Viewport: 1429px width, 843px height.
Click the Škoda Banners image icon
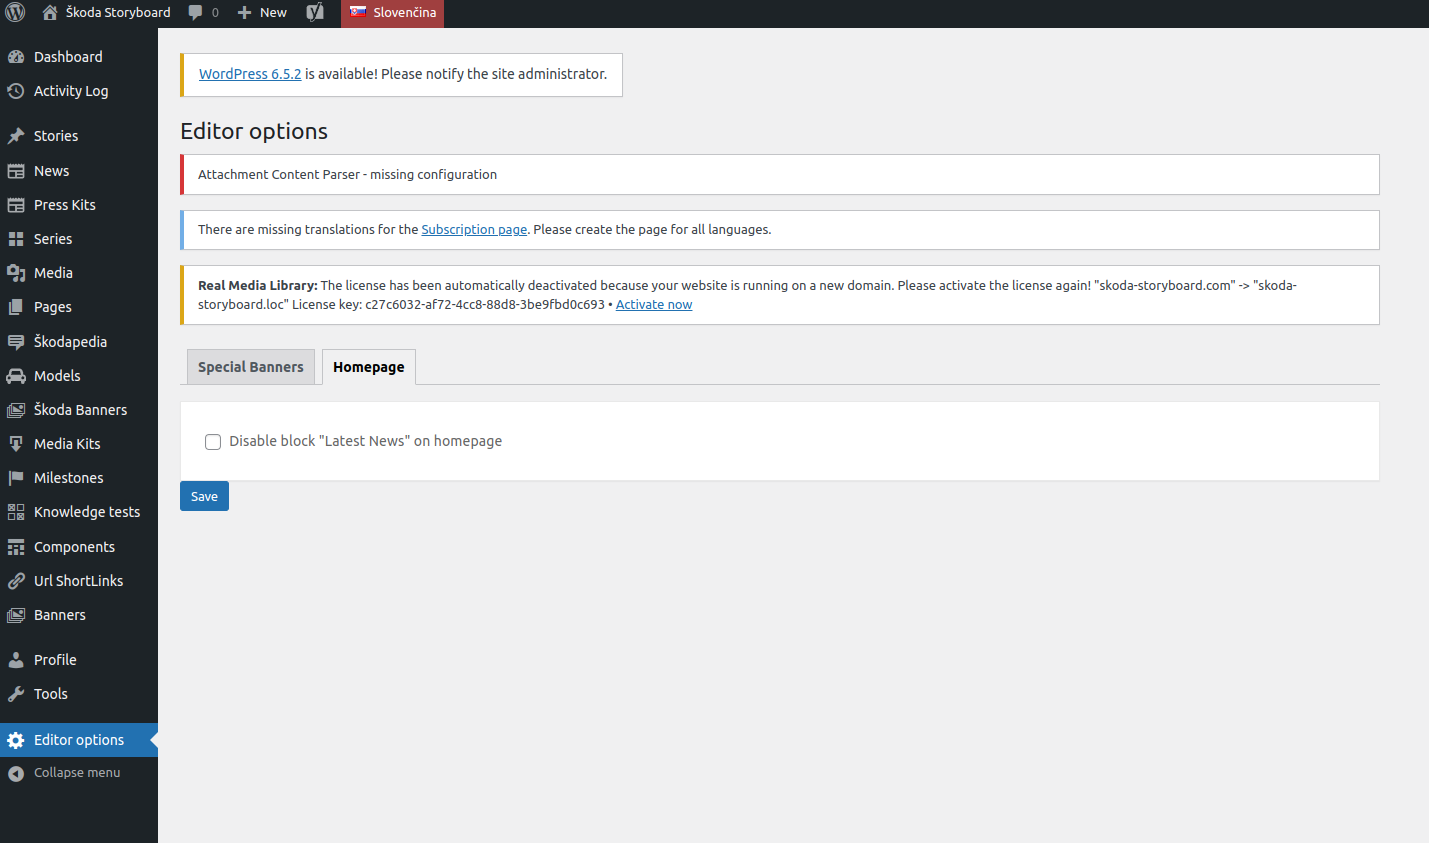click(16, 410)
